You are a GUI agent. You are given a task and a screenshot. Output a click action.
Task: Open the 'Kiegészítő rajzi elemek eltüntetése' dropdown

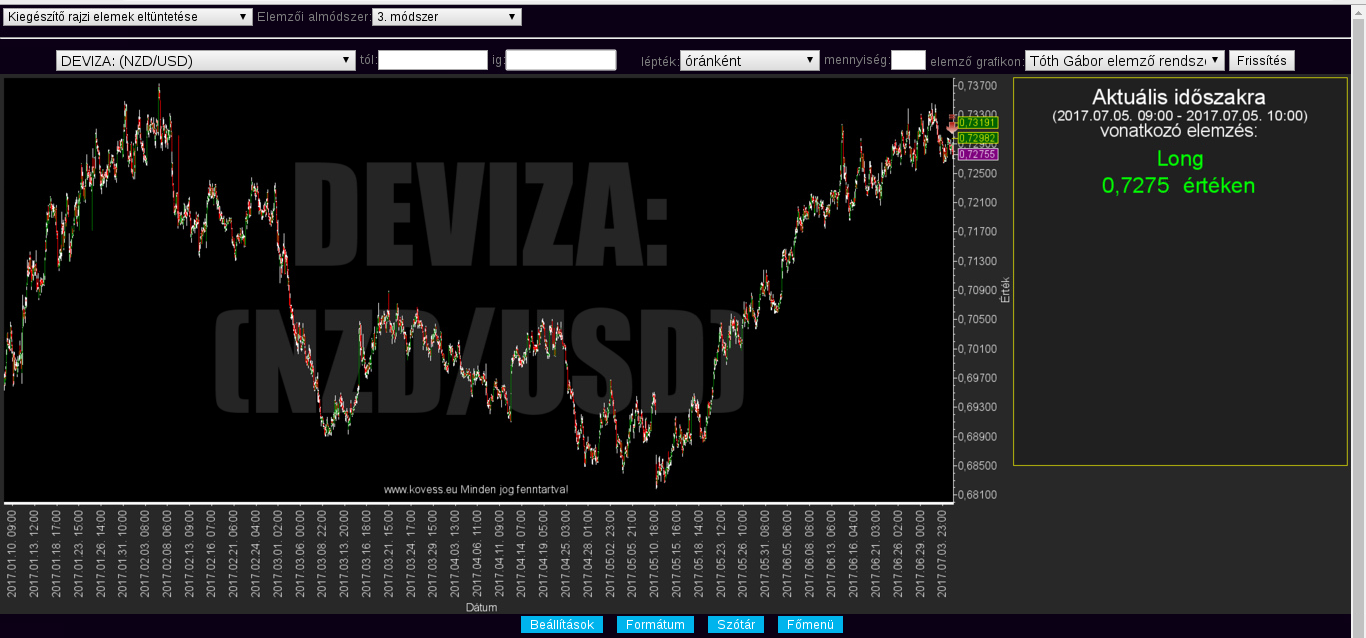128,17
